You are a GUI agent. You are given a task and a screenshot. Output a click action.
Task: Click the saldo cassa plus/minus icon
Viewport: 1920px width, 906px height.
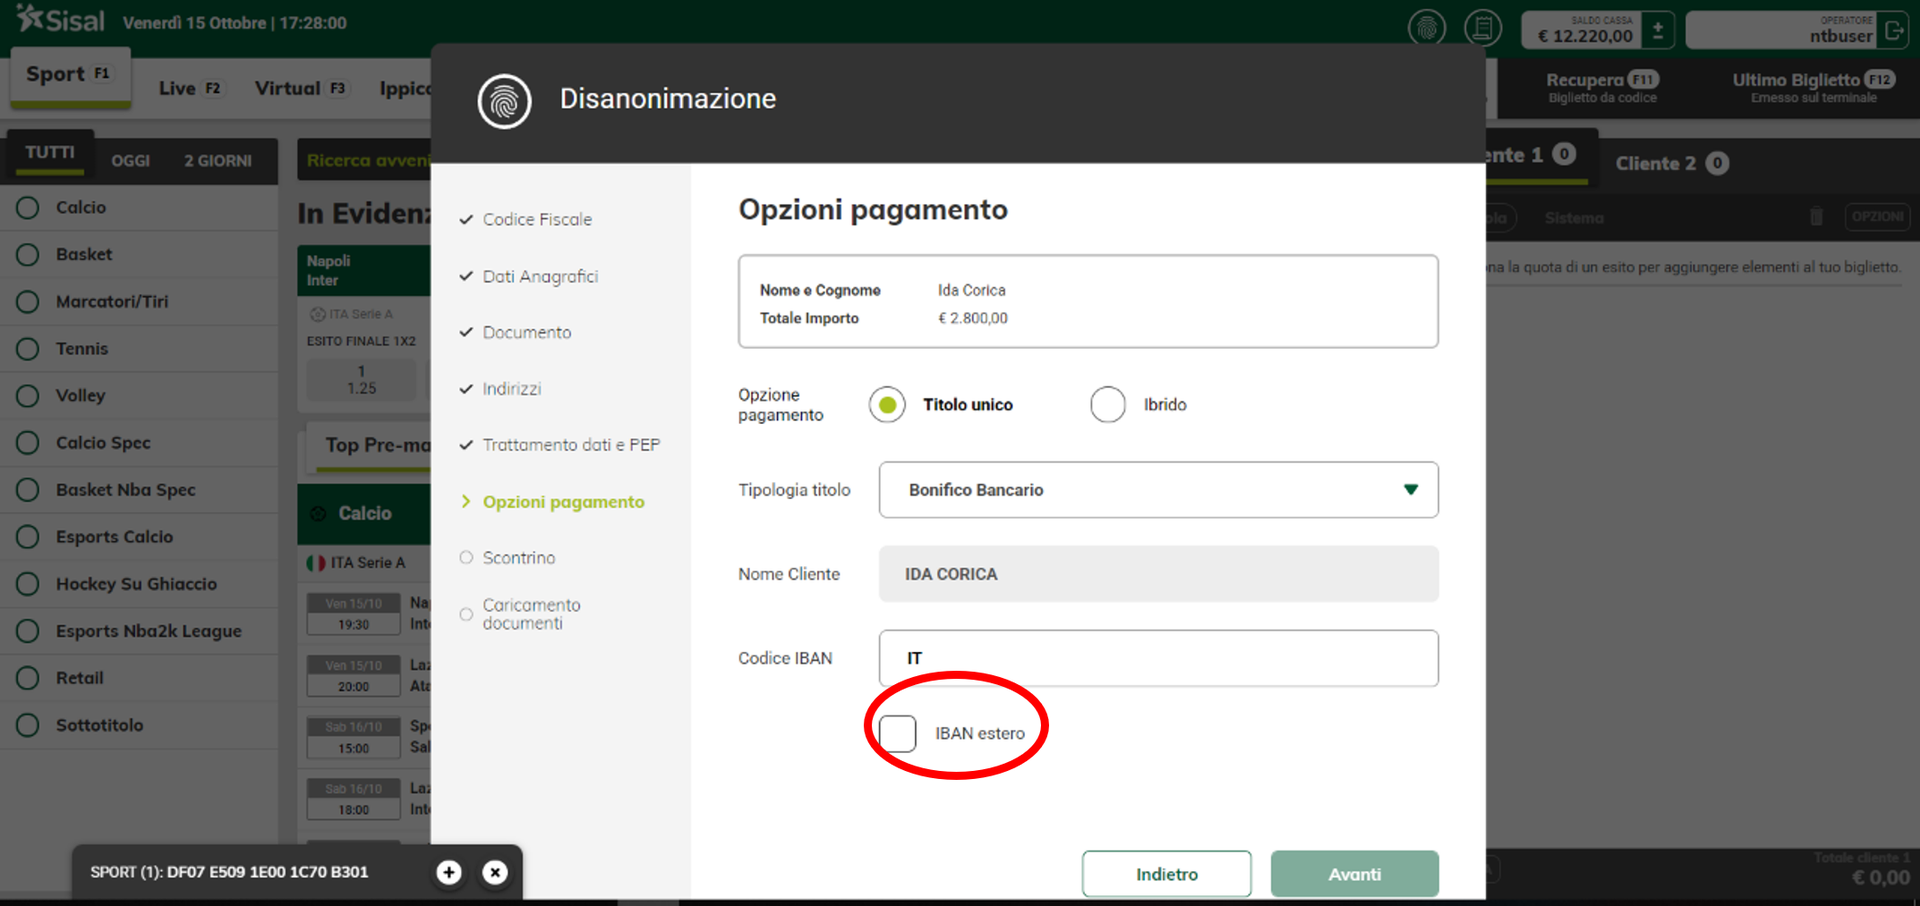pyautogui.click(x=1658, y=30)
